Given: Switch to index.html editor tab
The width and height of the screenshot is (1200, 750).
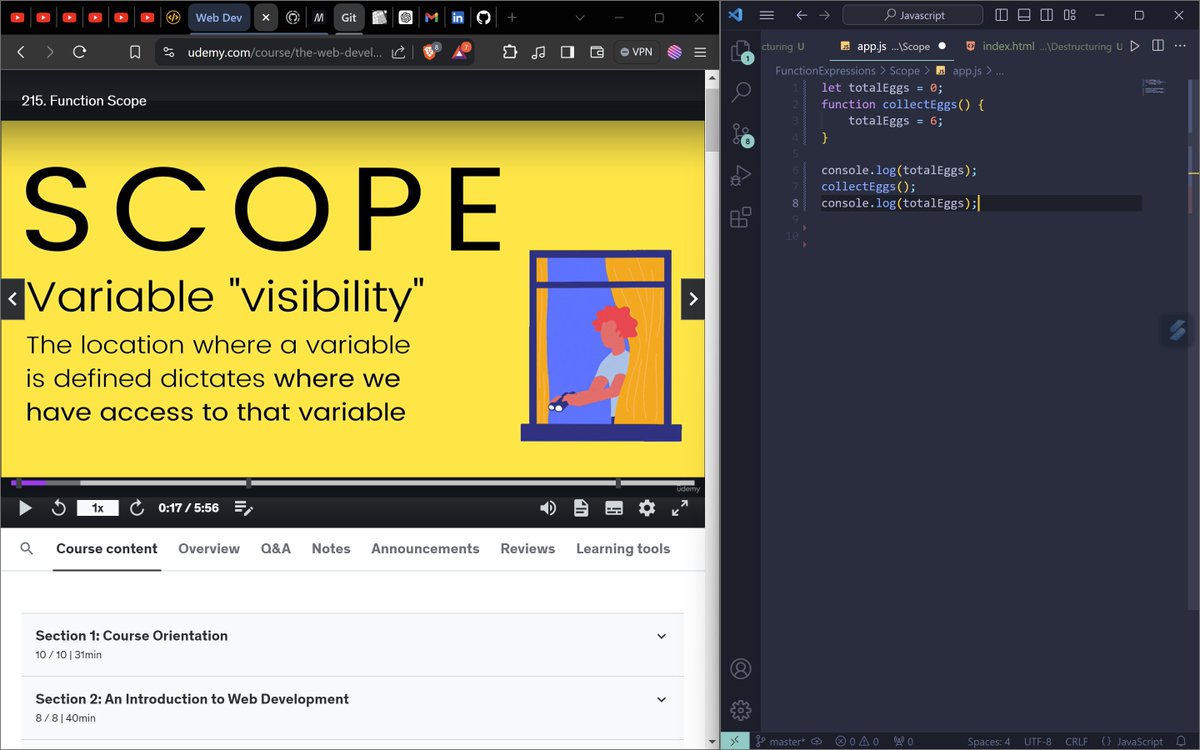Looking at the screenshot, I should pos(1042,46).
